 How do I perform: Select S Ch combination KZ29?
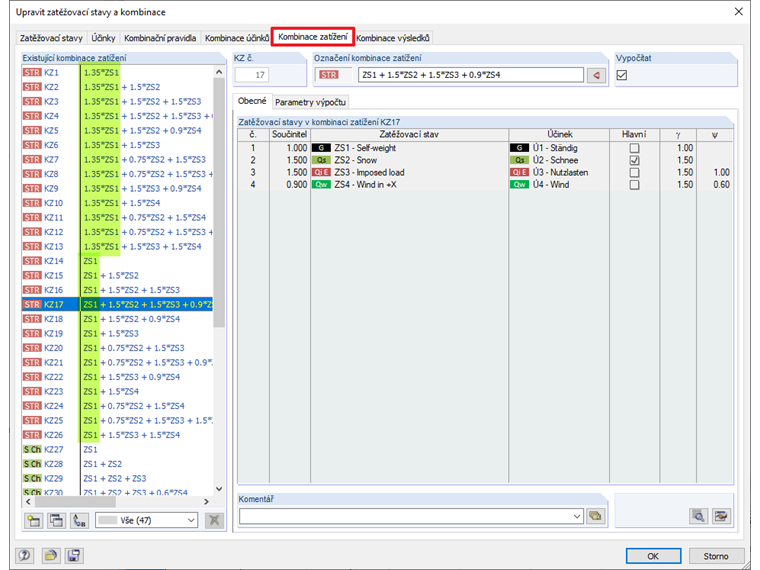[x=117, y=478]
